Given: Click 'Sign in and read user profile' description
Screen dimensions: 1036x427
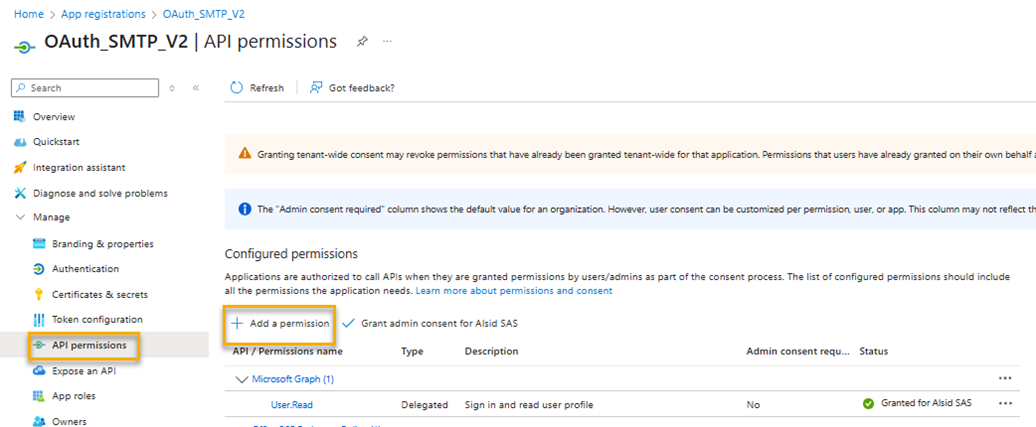Looking at the screenshot, I should tap(529, 405).
